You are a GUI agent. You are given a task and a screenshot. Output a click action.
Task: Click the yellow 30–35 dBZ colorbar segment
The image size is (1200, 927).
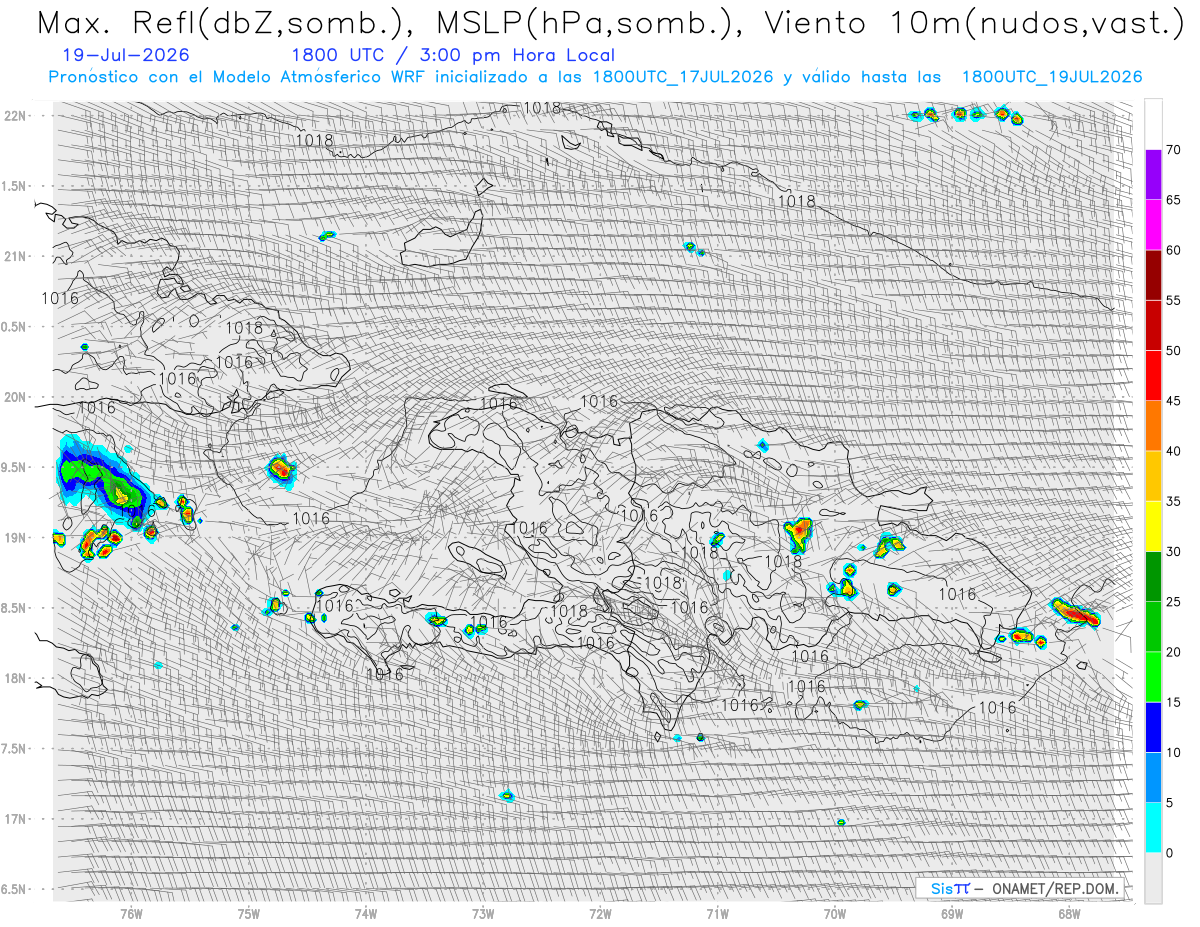pos(1153,526)
